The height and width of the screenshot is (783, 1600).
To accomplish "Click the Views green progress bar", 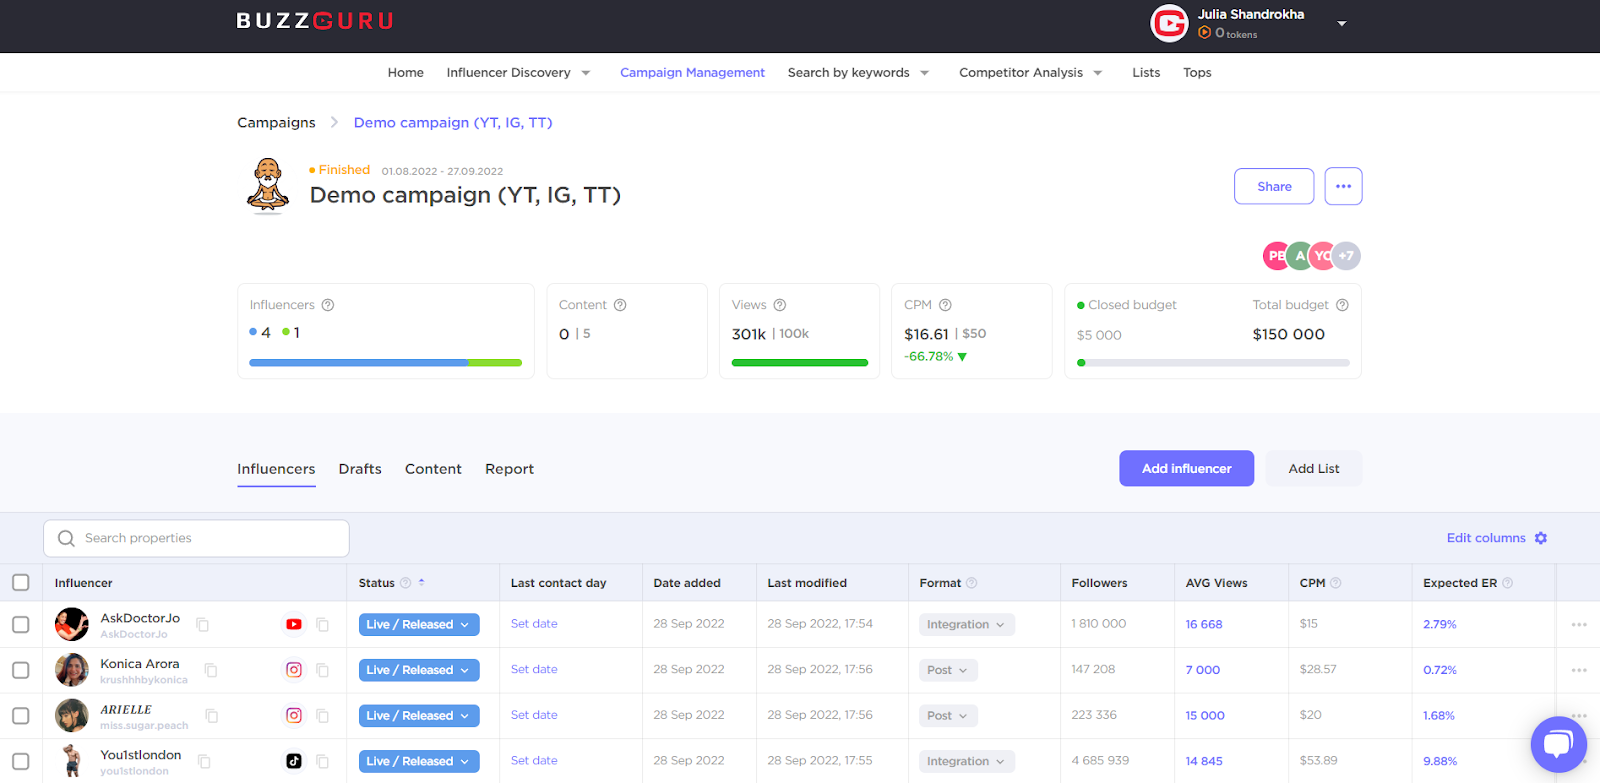I will 800,362.
